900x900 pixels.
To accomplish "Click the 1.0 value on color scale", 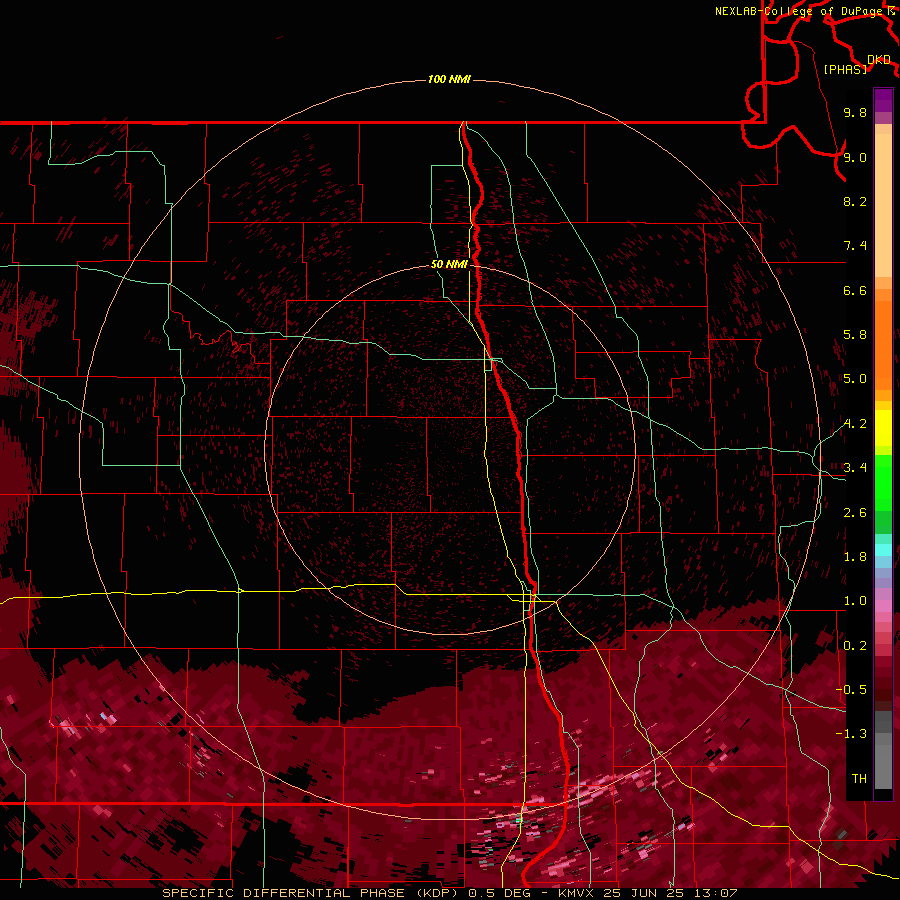I will point(855,601).
